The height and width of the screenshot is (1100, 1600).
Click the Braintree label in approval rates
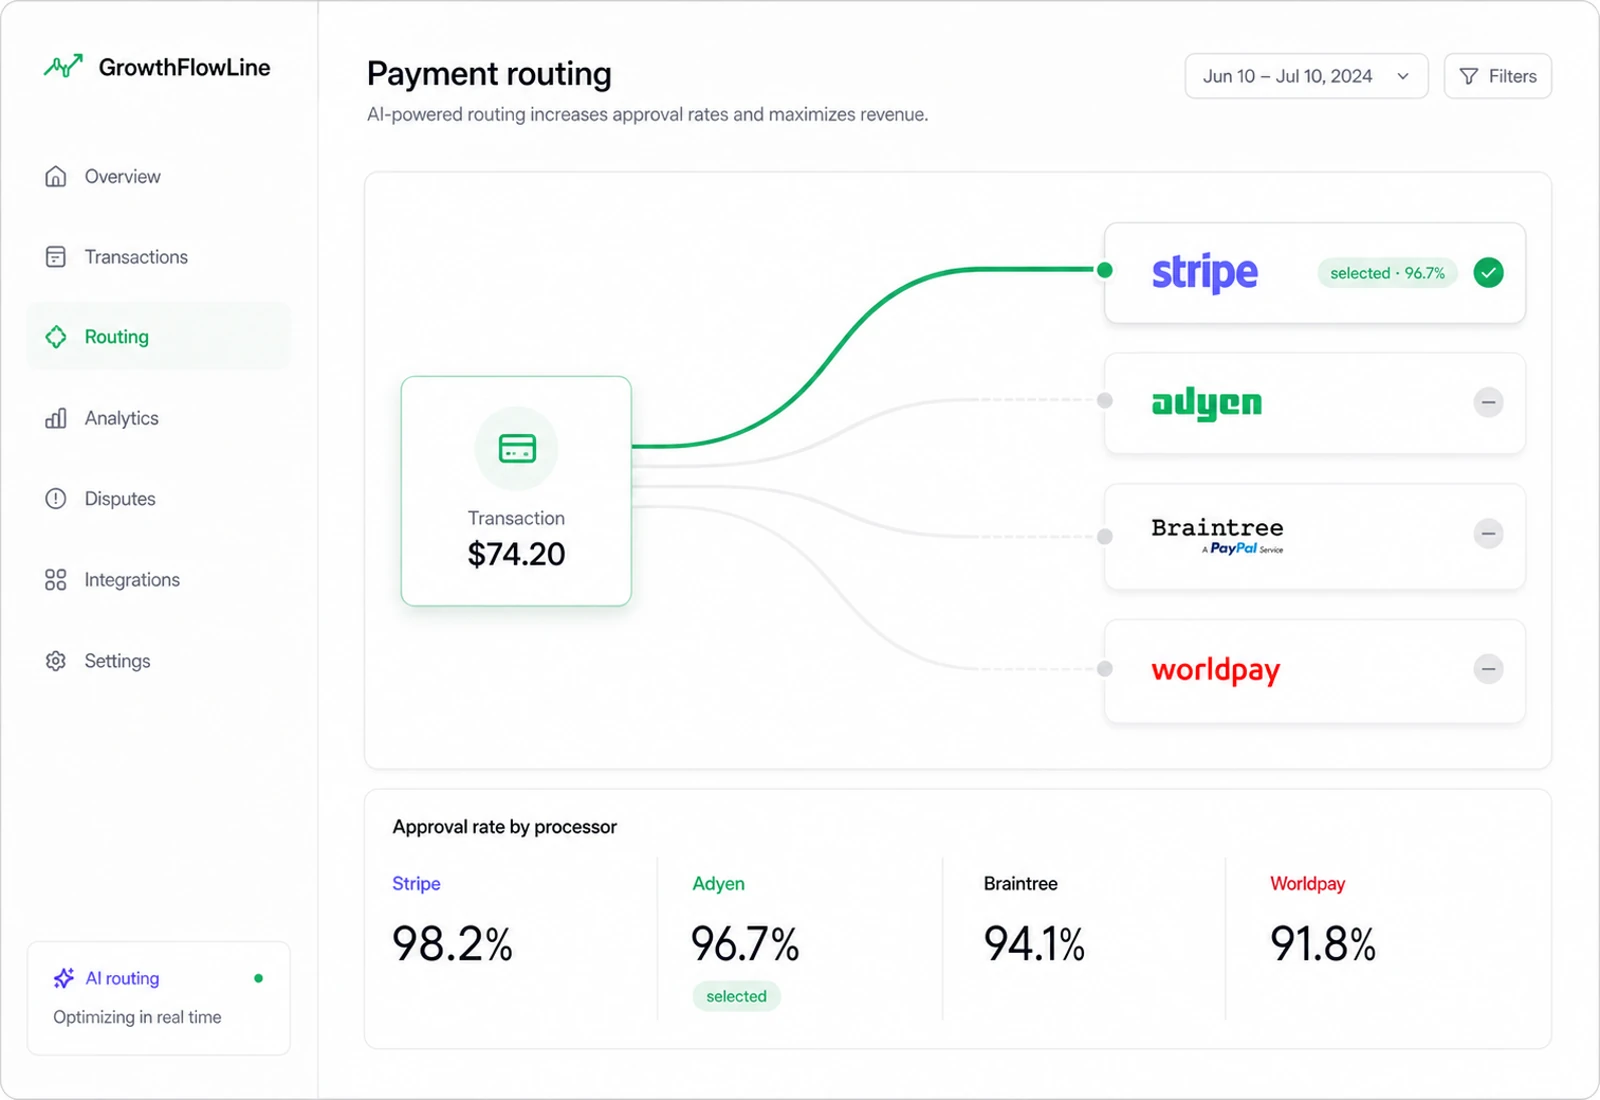pyautogui.click(x=1020, y=883)
